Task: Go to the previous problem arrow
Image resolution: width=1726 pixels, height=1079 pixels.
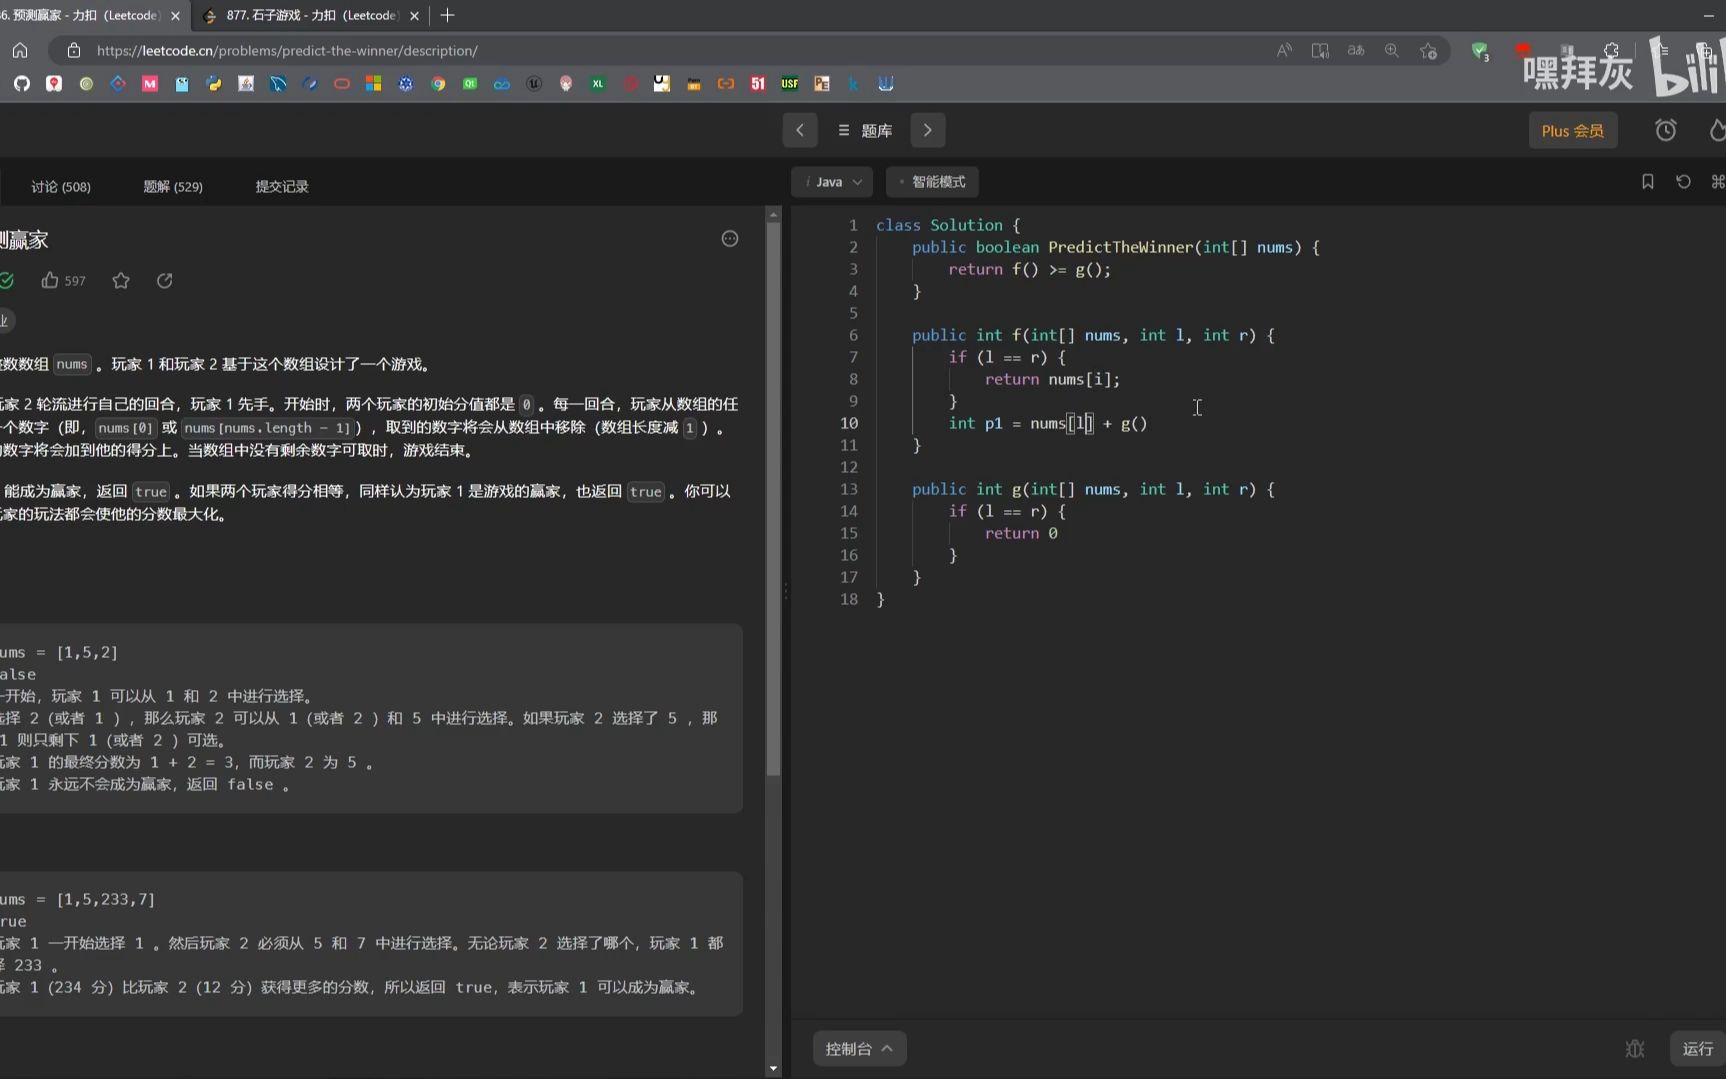Action: pos(800,130)
